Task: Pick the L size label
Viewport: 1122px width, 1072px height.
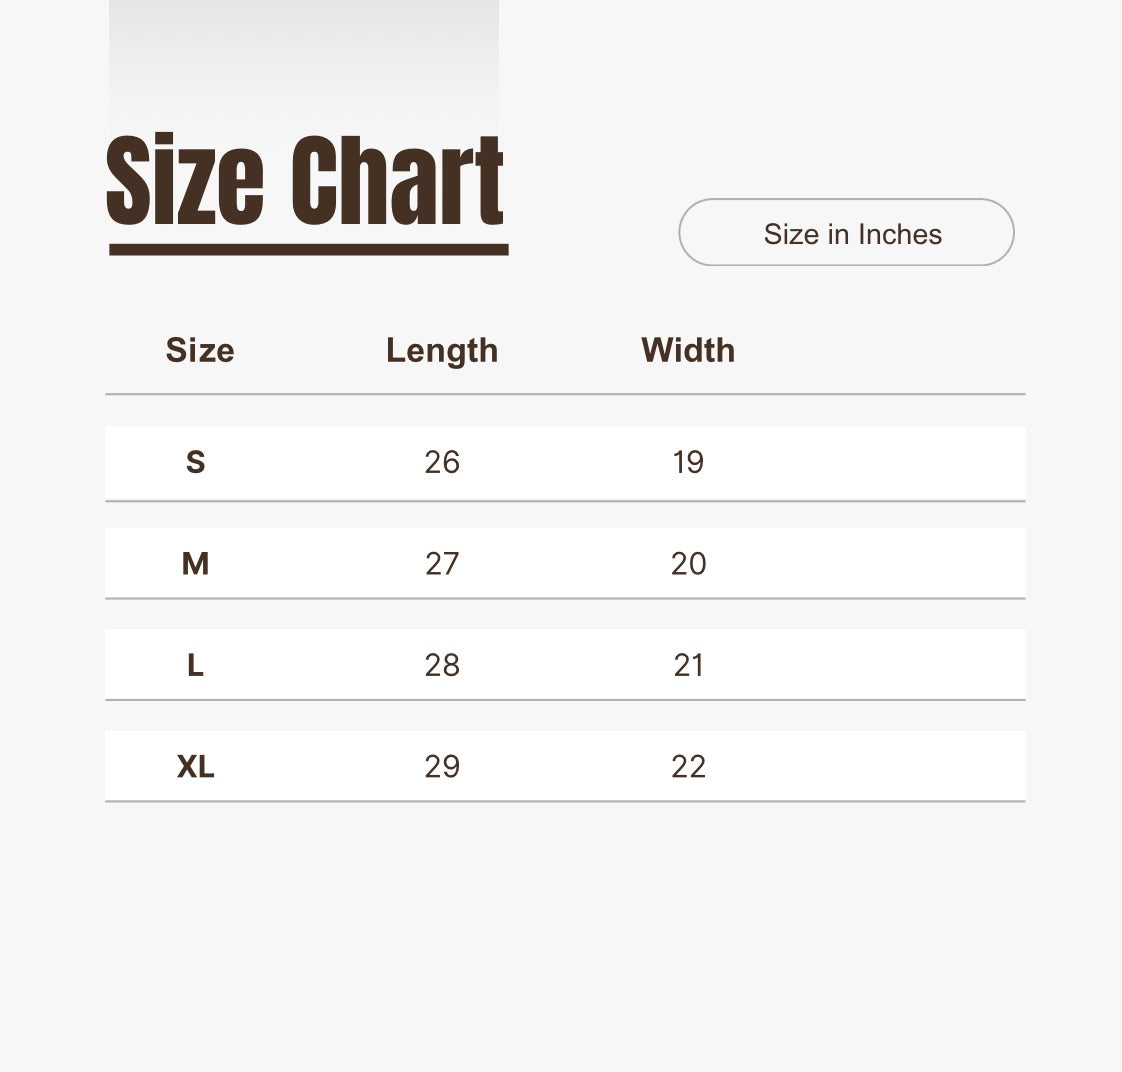Action: coord(195,665)
